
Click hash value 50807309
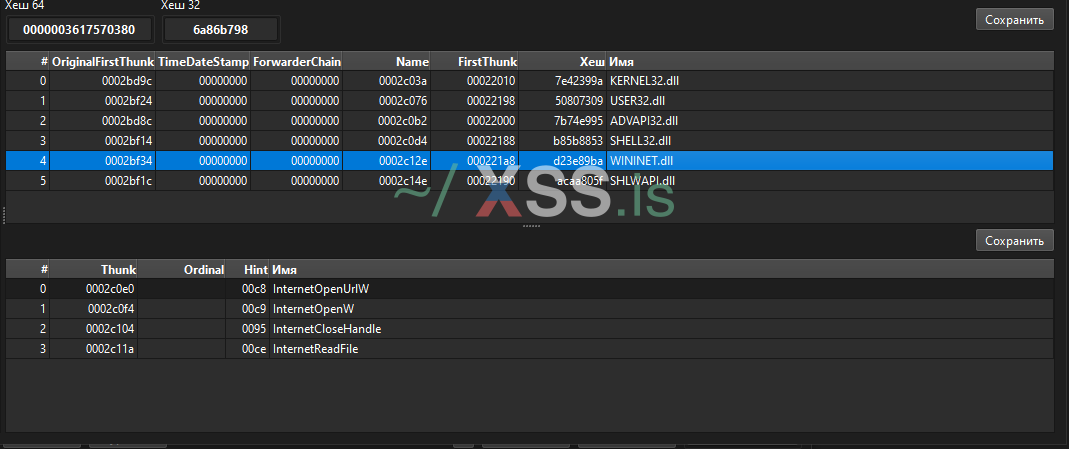579,101
